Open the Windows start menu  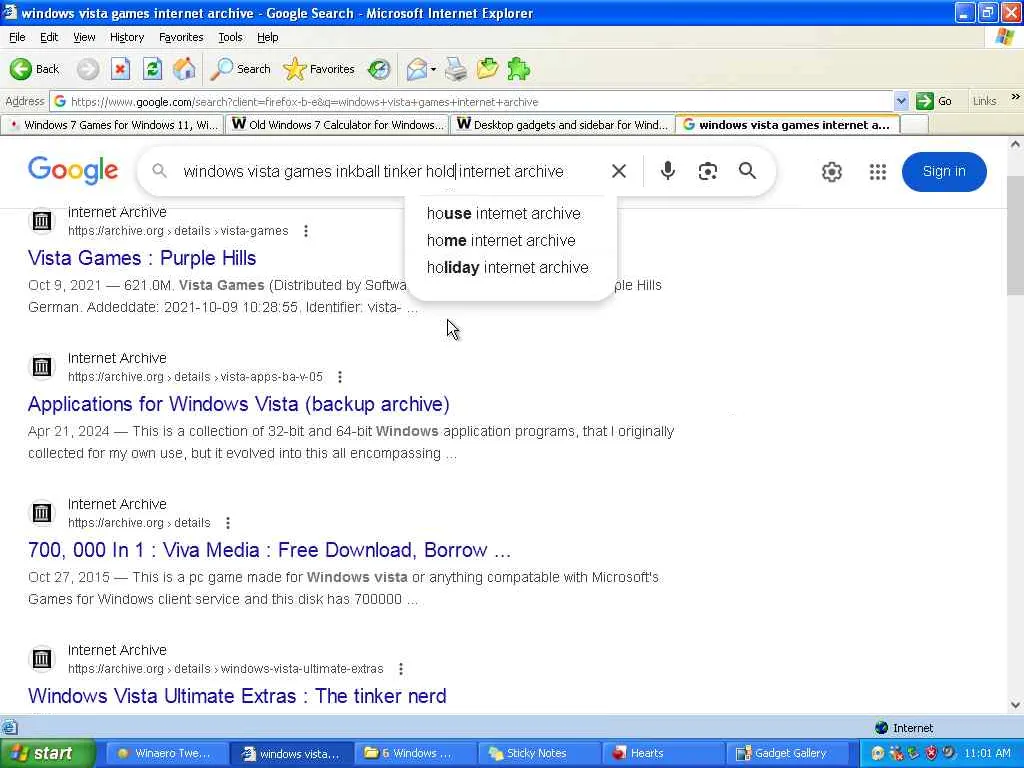[x=47, y=753]
